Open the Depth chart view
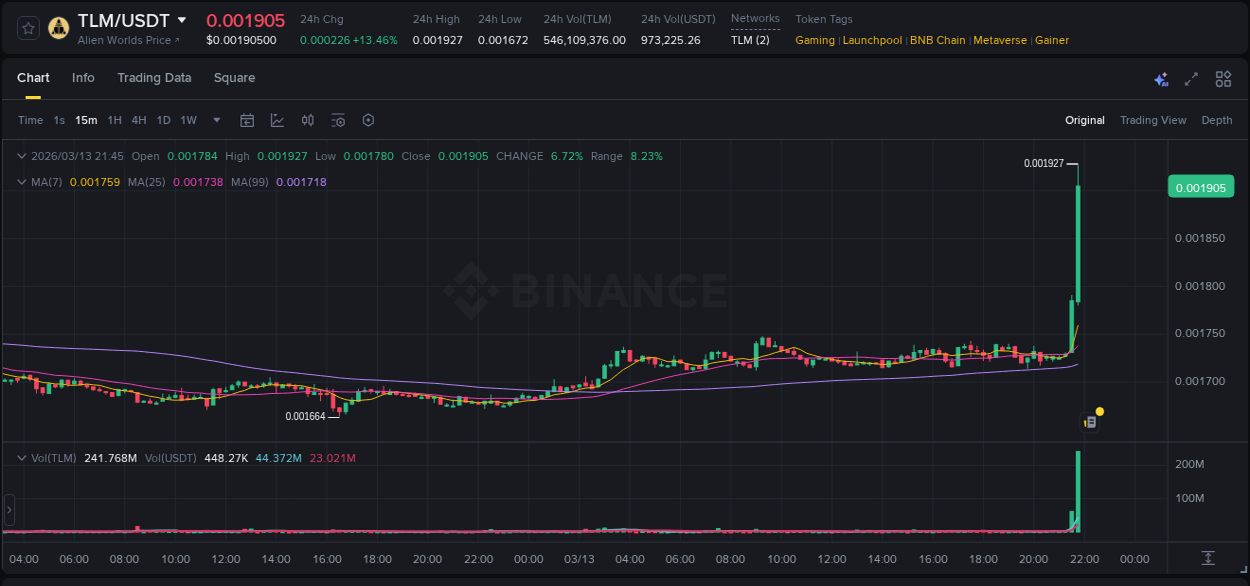Viewport: 1250px width, 586px height. tap(1217, 119)
